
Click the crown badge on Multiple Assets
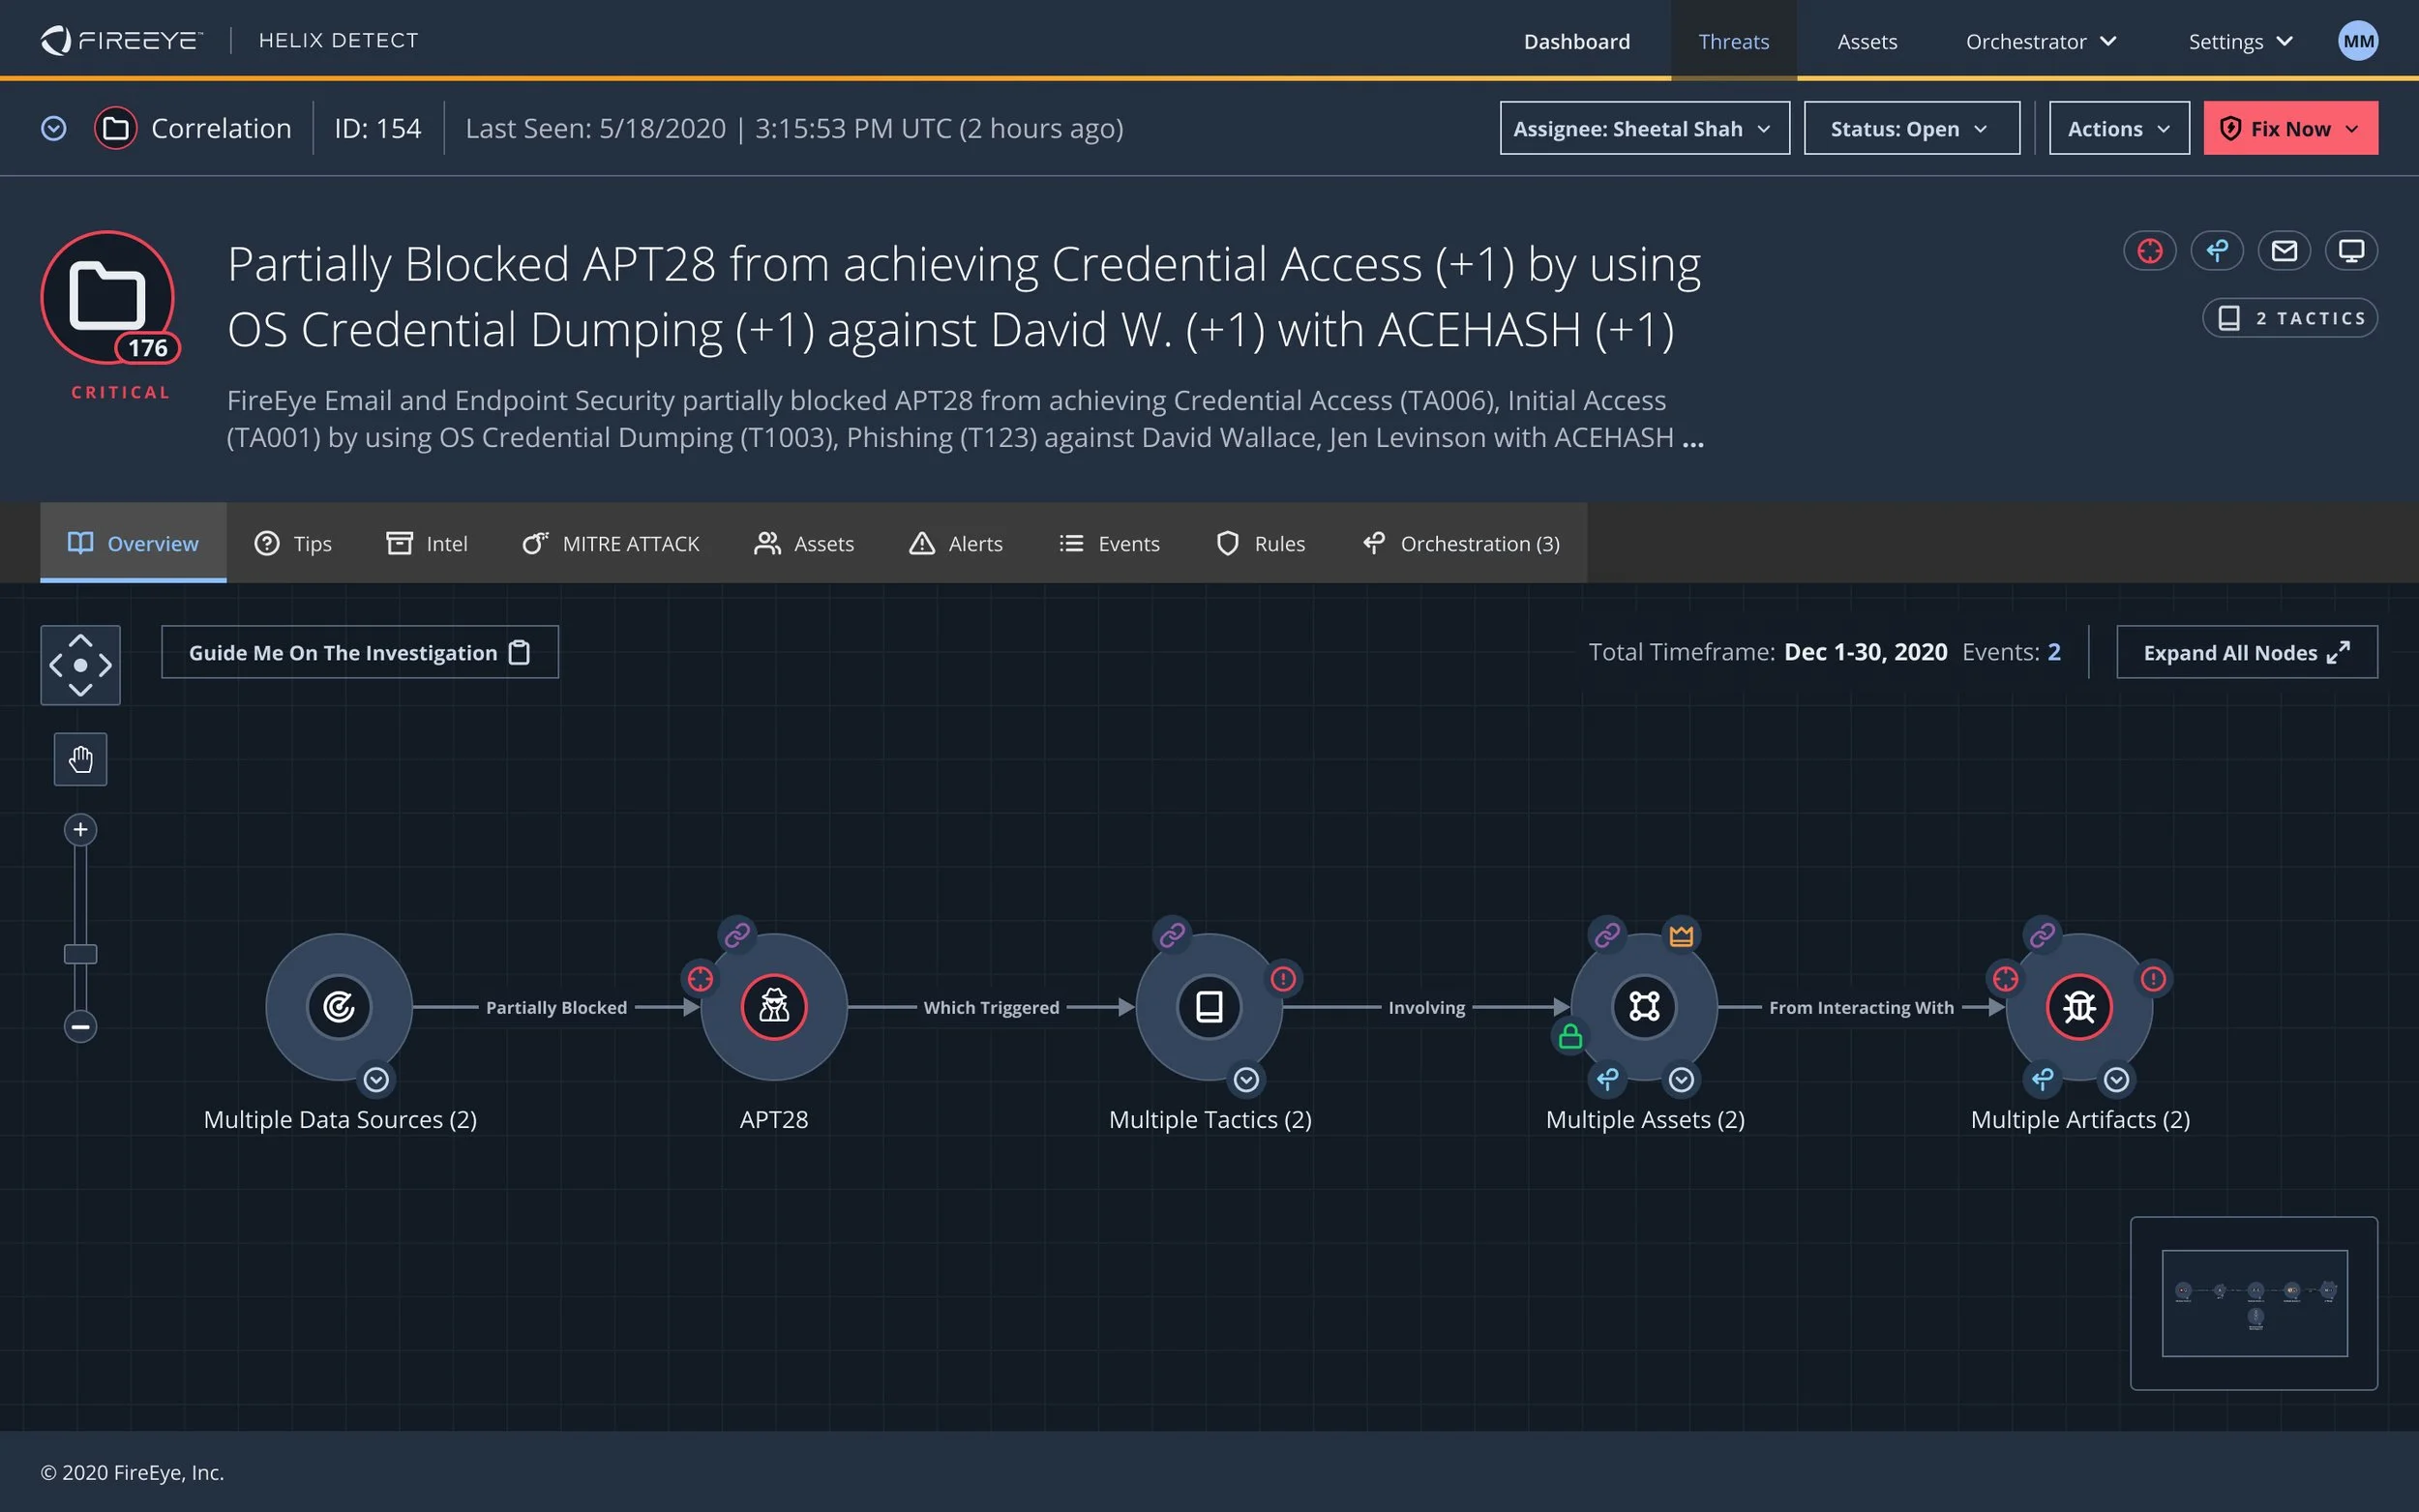click(1681, 936)
